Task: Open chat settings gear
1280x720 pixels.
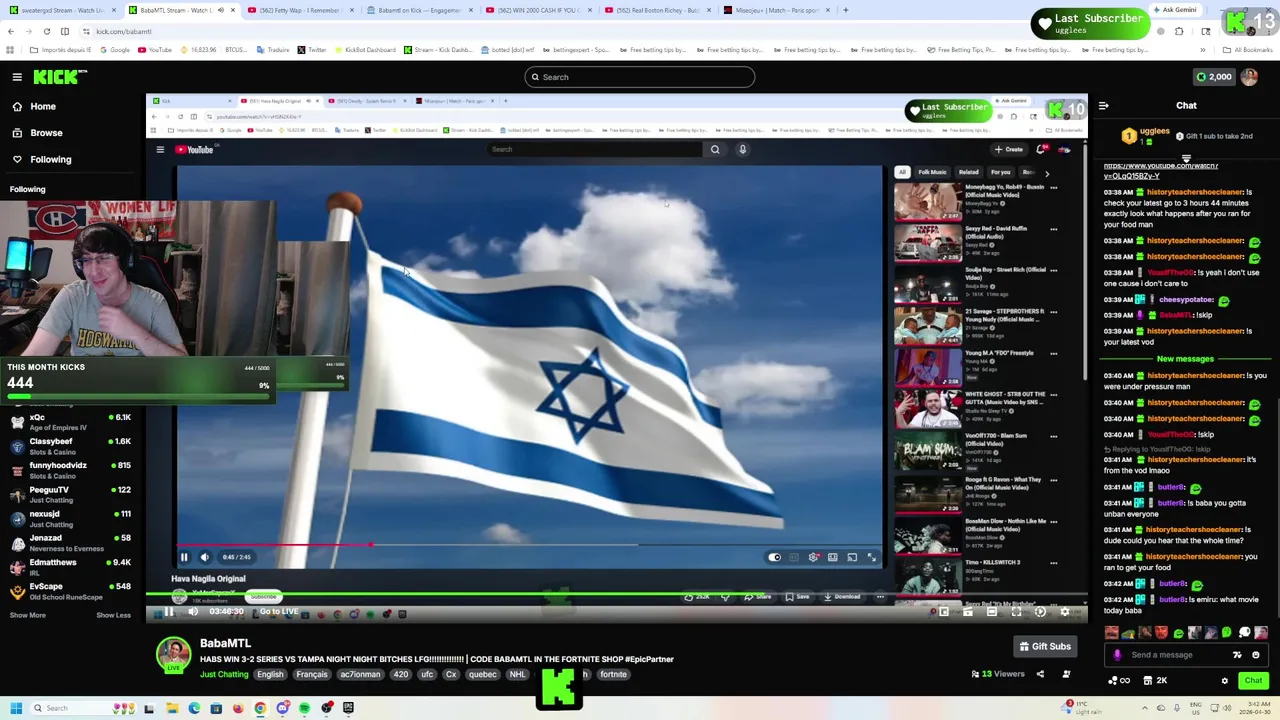Action: 1224,681
